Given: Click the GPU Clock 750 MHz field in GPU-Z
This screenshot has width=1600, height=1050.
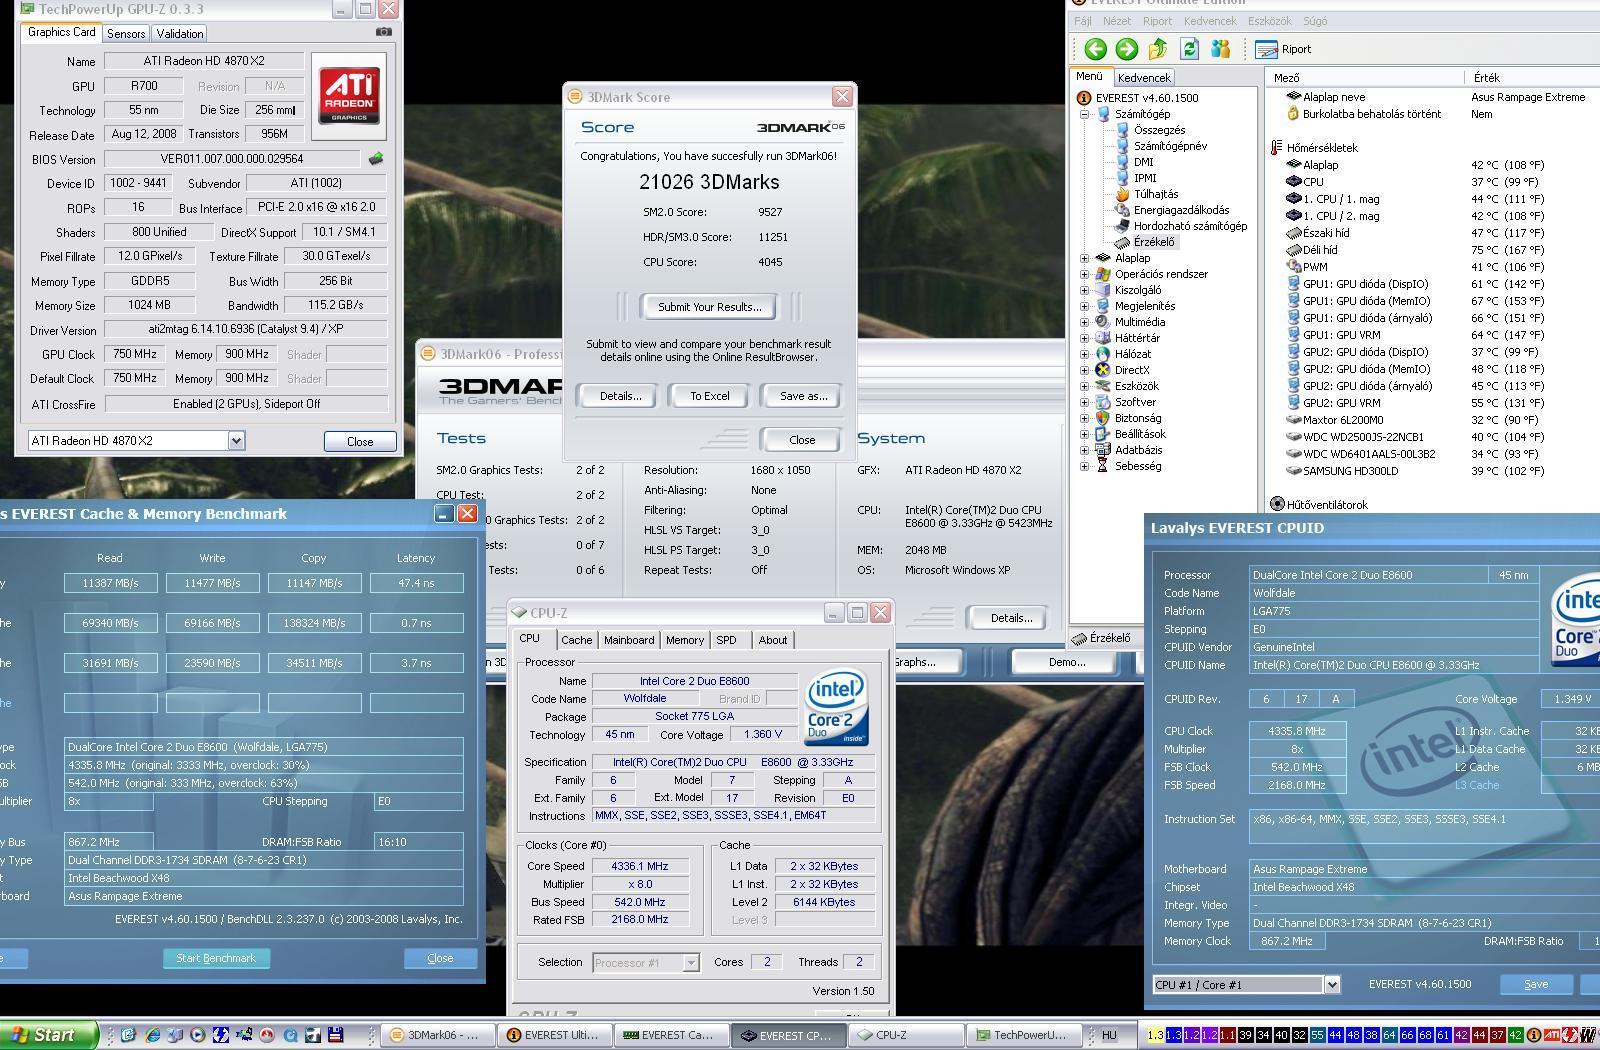Looking at the screenshot, I should tap(134, 354).
